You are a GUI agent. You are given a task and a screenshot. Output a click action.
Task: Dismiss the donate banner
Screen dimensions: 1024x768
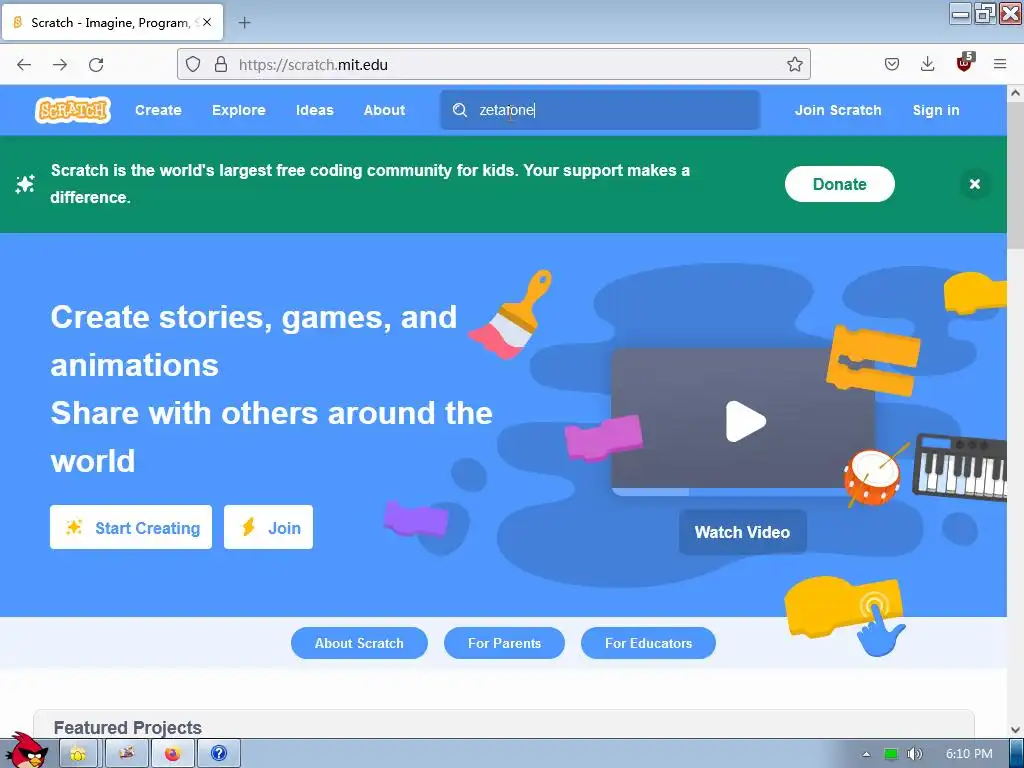tap(974, 184)
